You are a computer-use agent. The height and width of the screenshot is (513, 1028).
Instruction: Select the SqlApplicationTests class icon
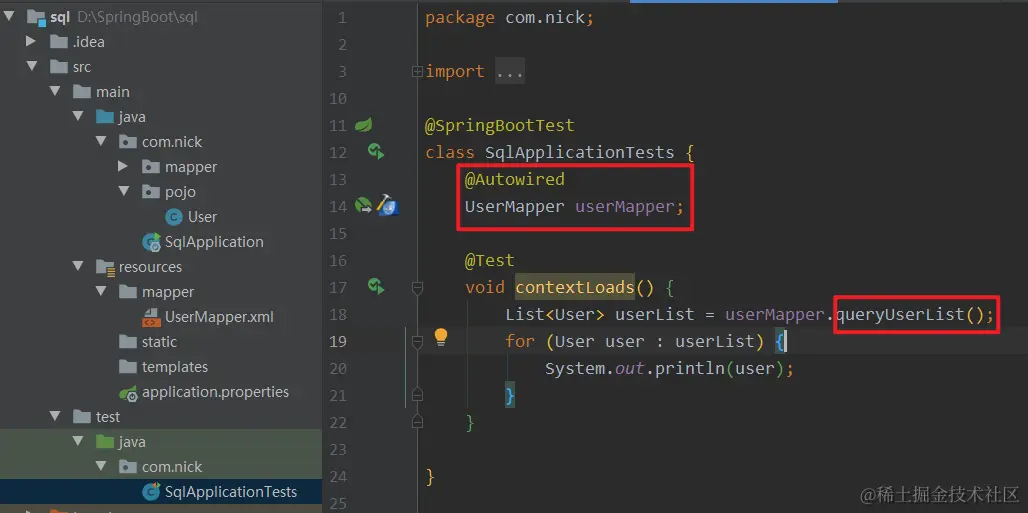click(151, 492)
